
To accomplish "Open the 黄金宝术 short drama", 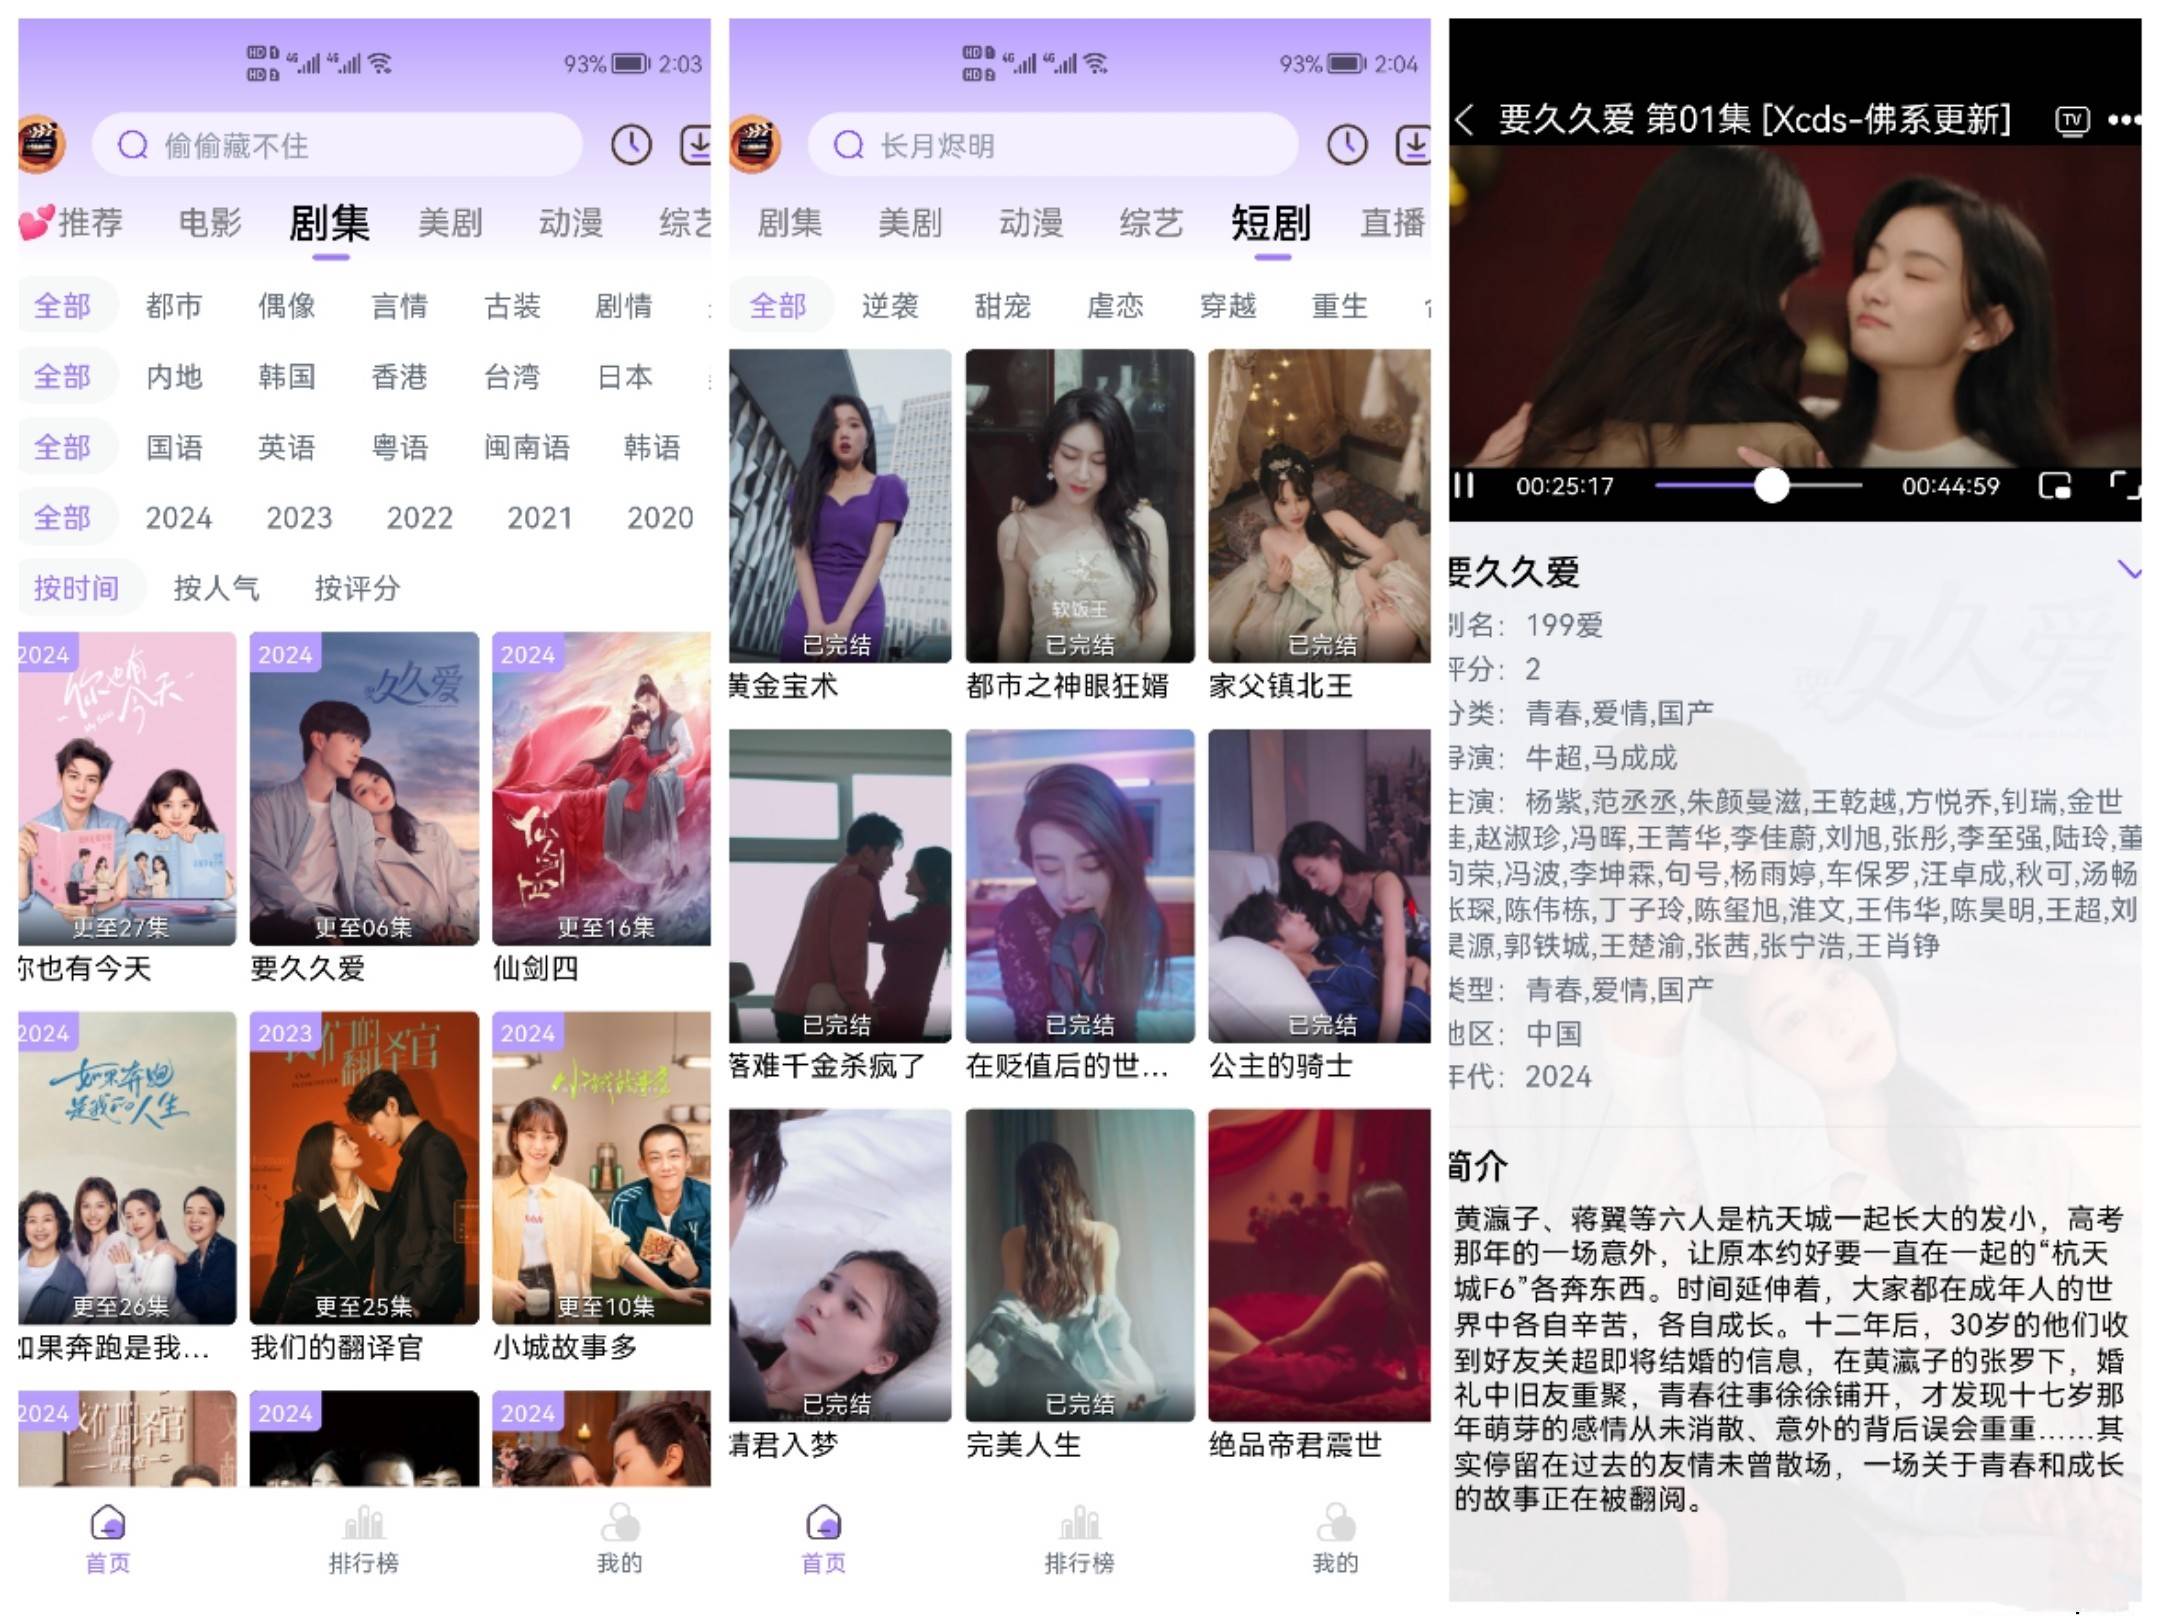I will 840,506.
